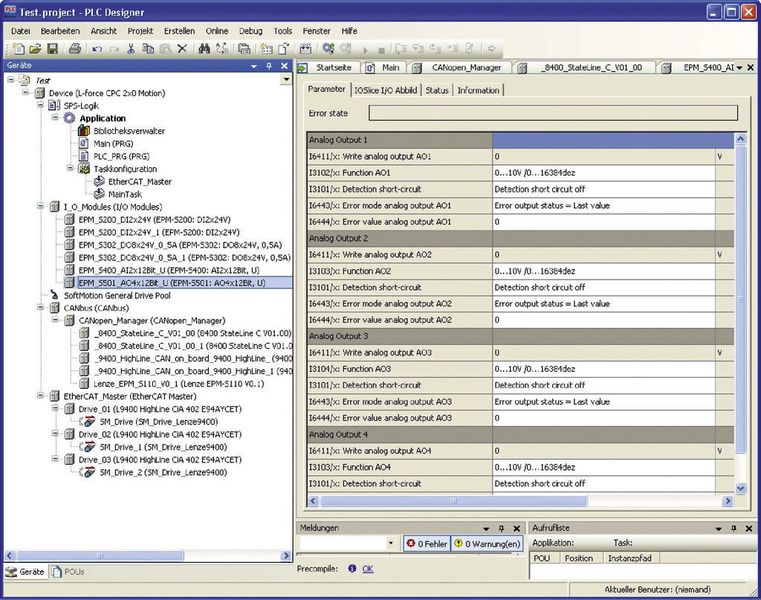
Task: Click the 0 Warnung(en) filter button
Action: 487,544
